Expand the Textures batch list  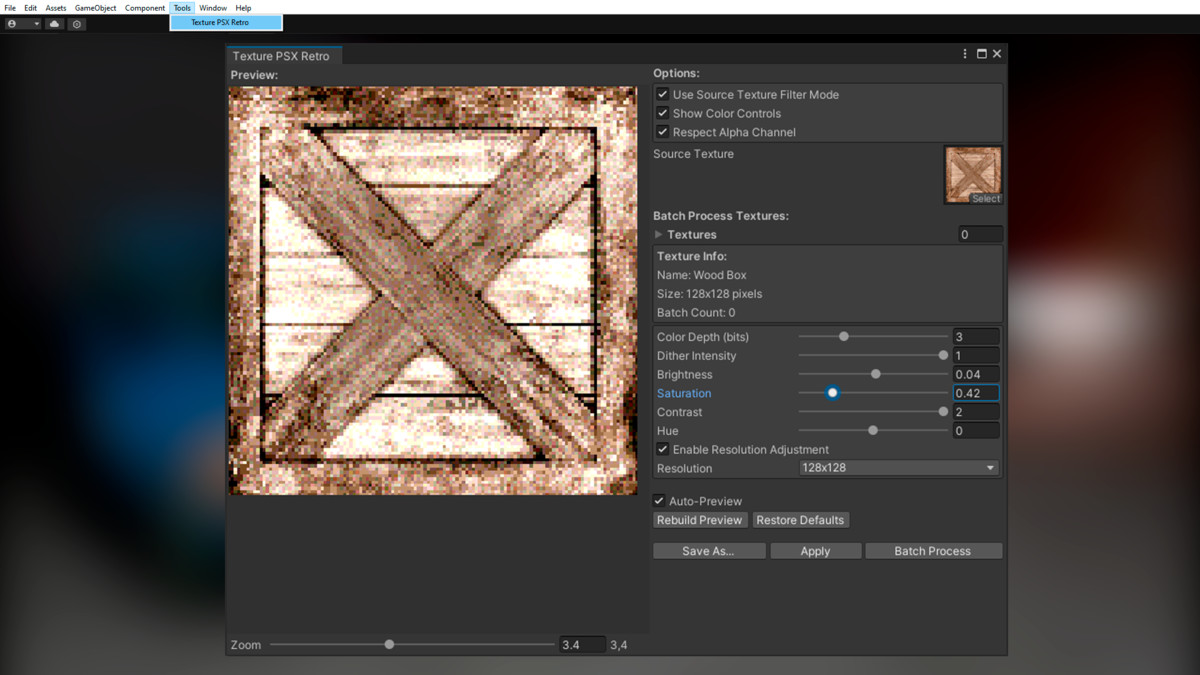click(658, 234)
